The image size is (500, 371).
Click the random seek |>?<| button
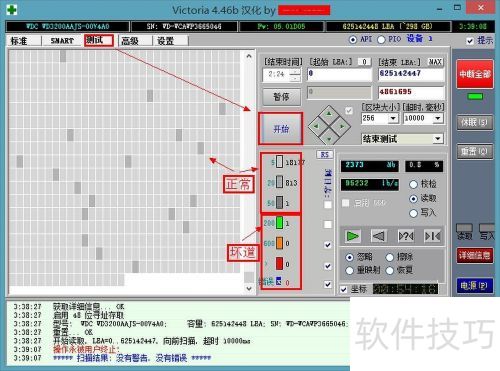(x=406, y=236)
